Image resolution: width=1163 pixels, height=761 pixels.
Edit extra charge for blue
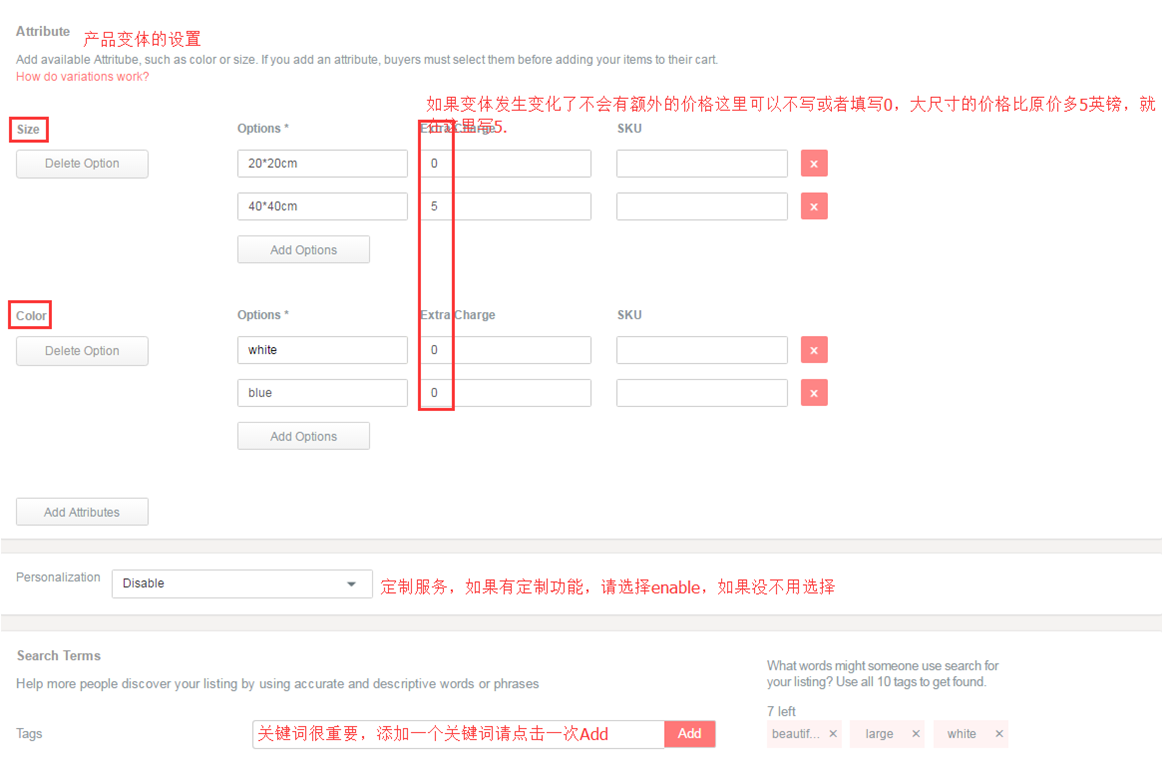click(506, 393)
